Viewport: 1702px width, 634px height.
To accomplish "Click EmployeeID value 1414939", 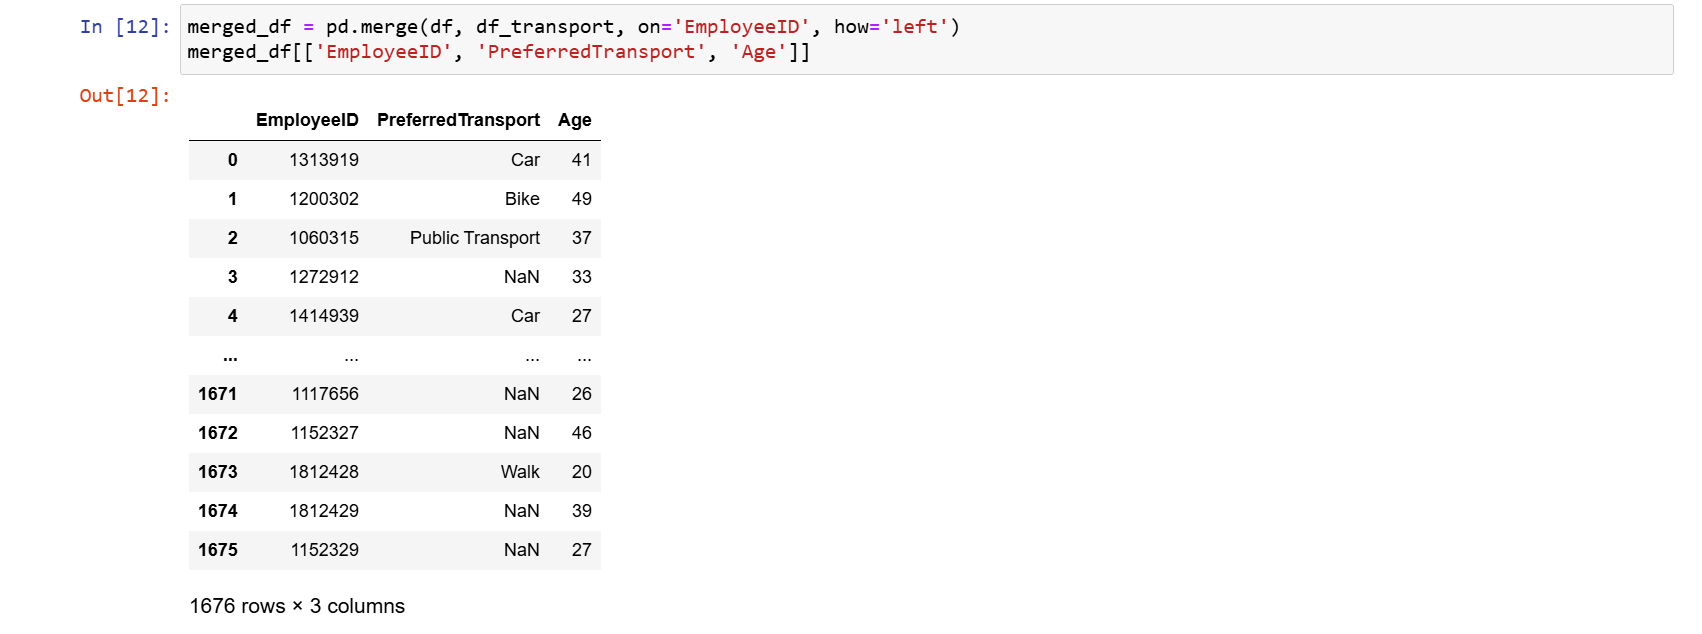I will tap(324, 316).
